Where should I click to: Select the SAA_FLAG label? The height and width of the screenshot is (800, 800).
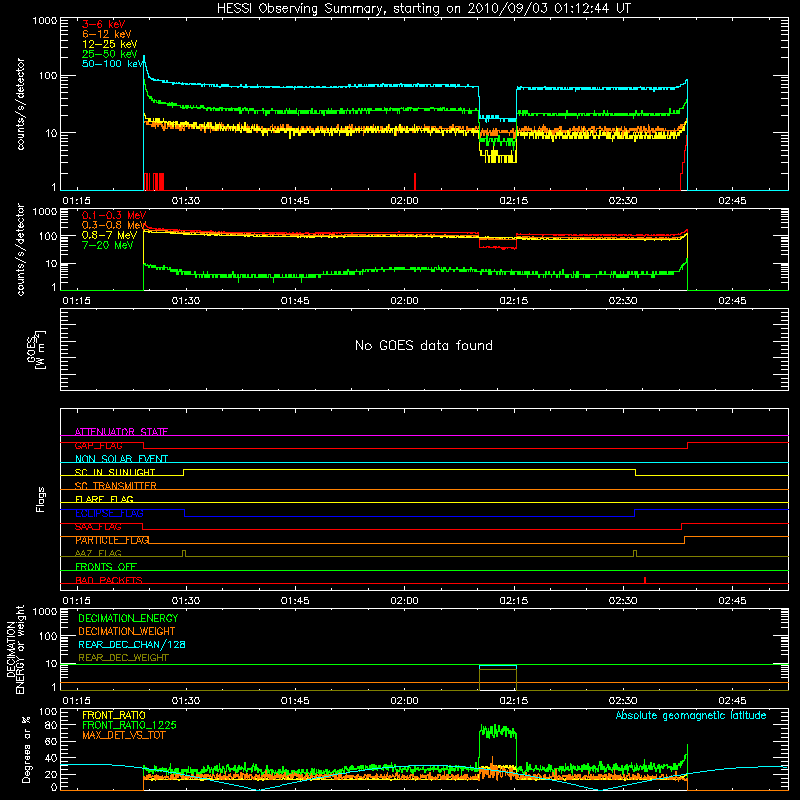[98, 527]
